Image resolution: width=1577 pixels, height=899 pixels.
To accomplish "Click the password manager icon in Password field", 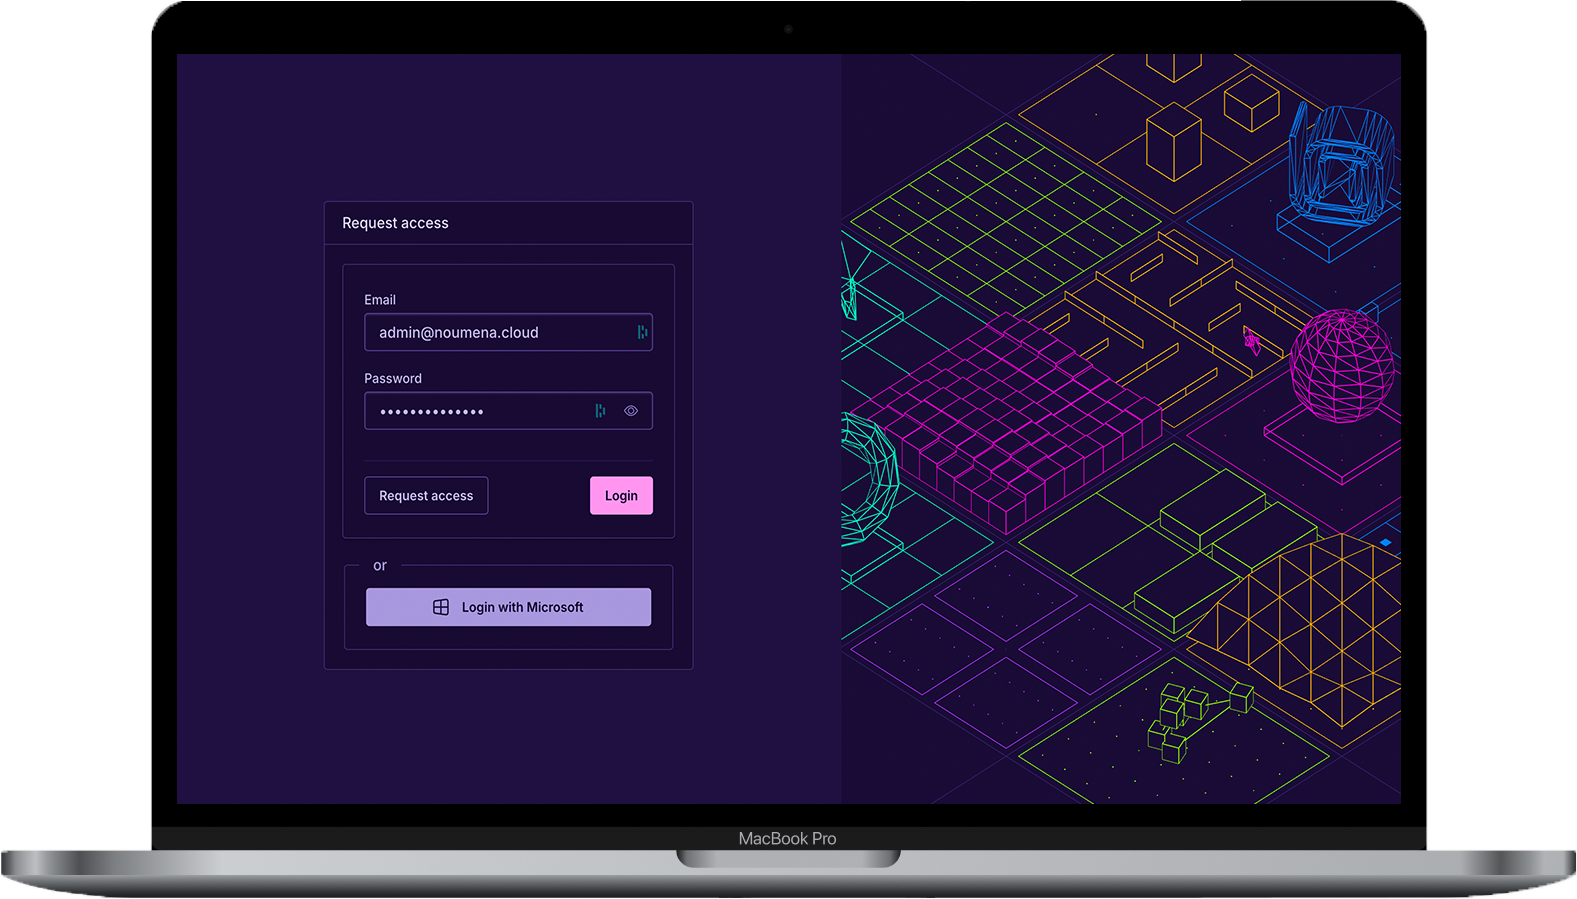I will [600, 411].
